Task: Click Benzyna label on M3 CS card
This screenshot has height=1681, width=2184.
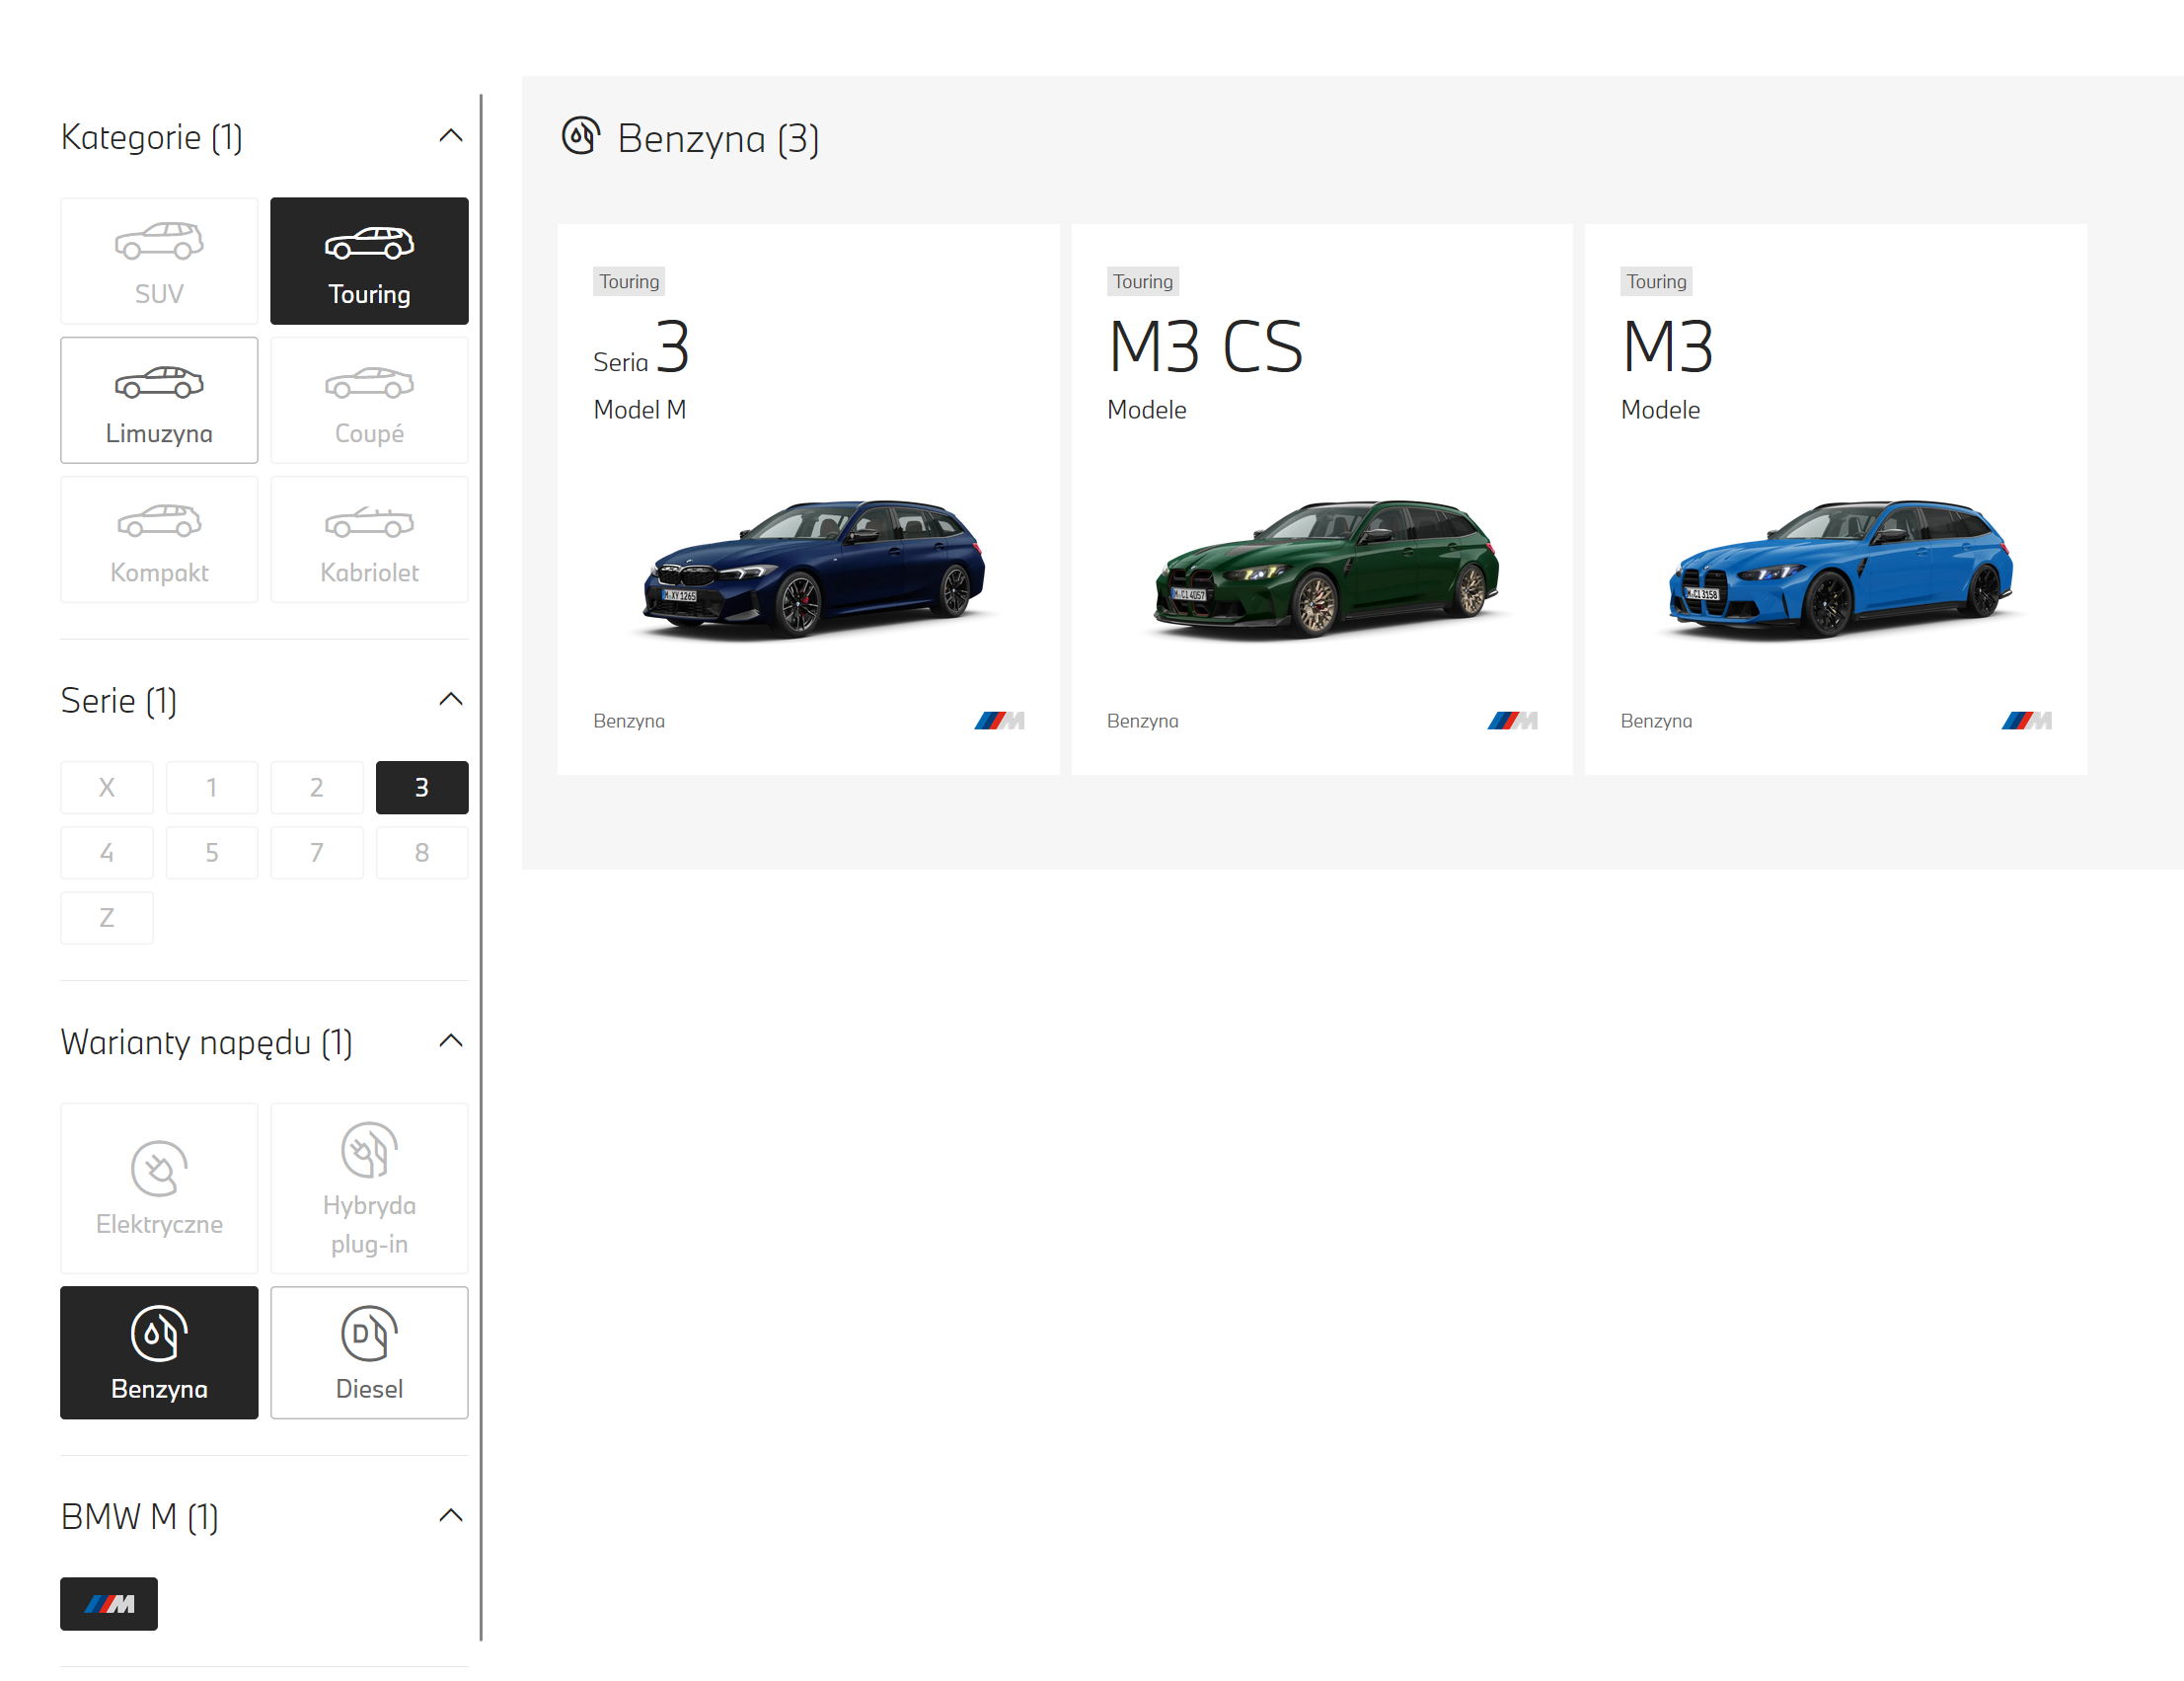Action: (1143, 721)
